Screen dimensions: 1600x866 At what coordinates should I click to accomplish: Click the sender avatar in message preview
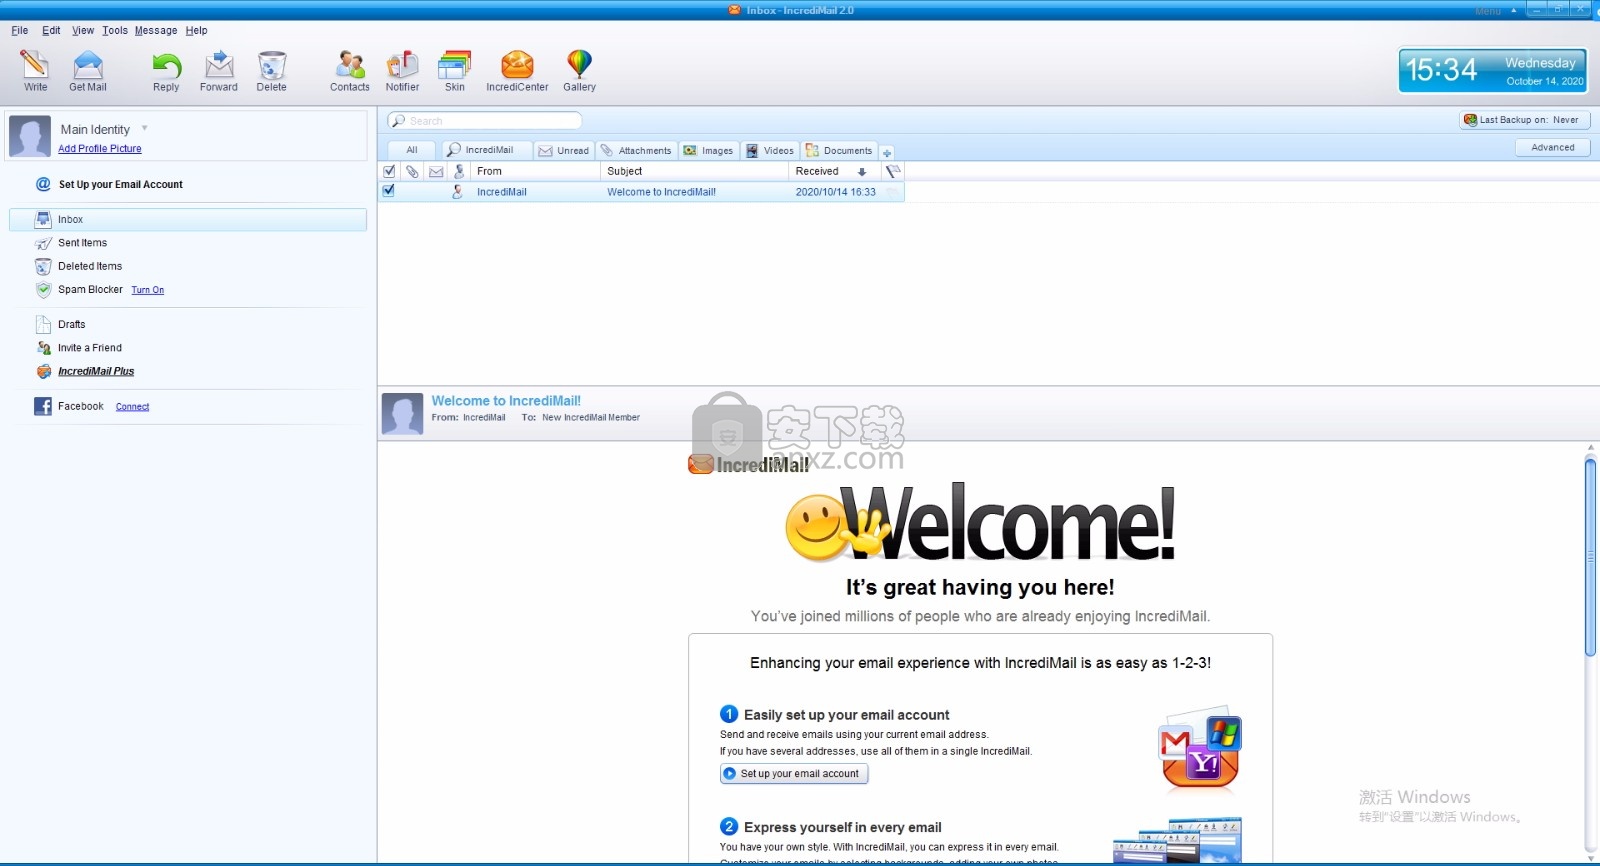click(402, 413)
